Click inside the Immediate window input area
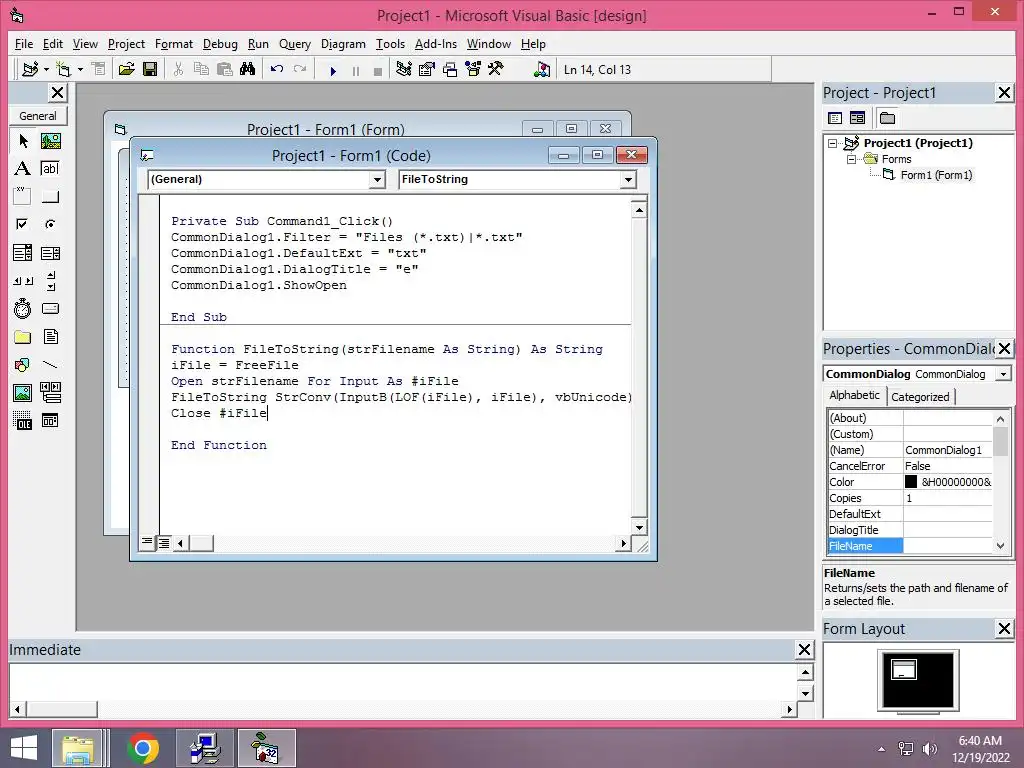This screenshot has height=768, width=1024. (402, 682)
